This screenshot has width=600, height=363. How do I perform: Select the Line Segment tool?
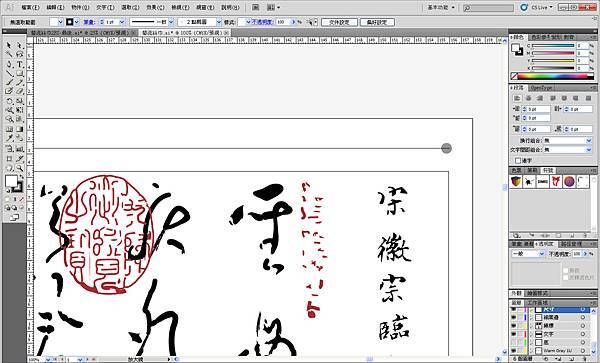(9, 73)
